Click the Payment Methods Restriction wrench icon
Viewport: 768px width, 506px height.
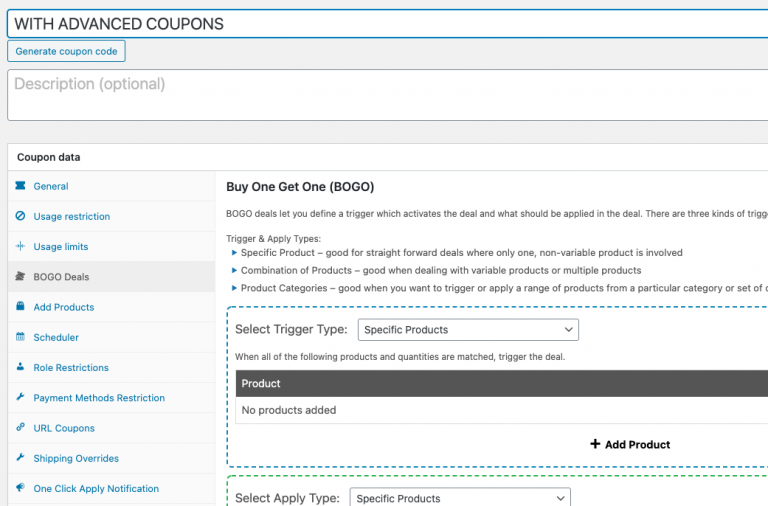(x=20, y=397)
